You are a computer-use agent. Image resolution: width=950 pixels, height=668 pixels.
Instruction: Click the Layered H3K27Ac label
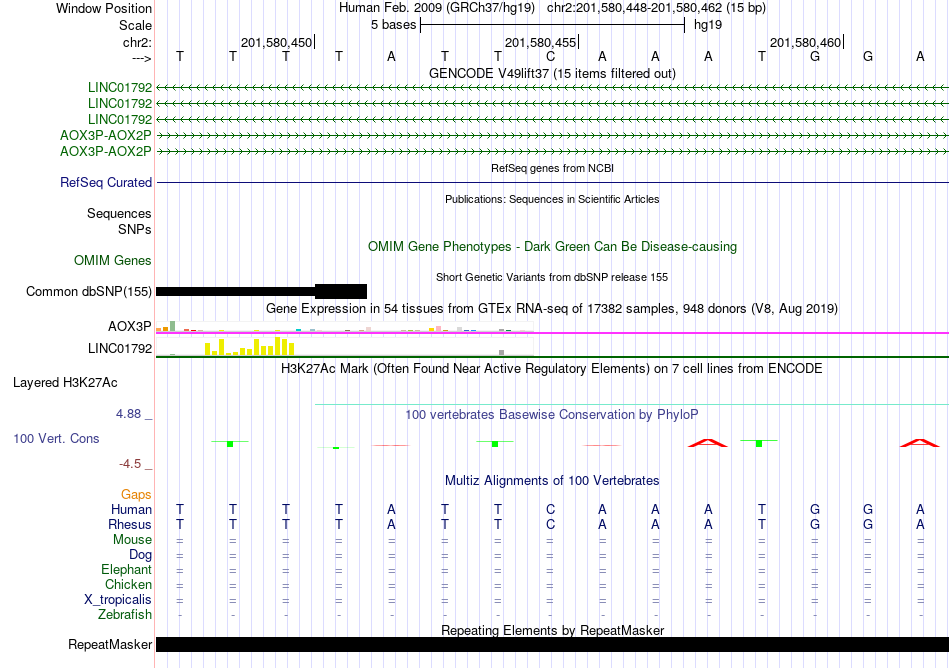[x=65, y=383]
